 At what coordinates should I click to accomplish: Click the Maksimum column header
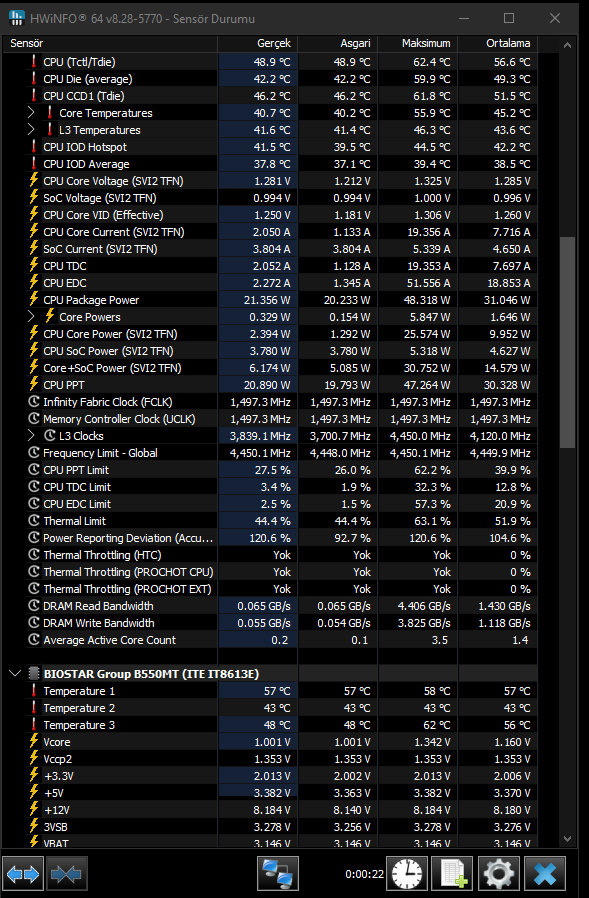point(418,44)
